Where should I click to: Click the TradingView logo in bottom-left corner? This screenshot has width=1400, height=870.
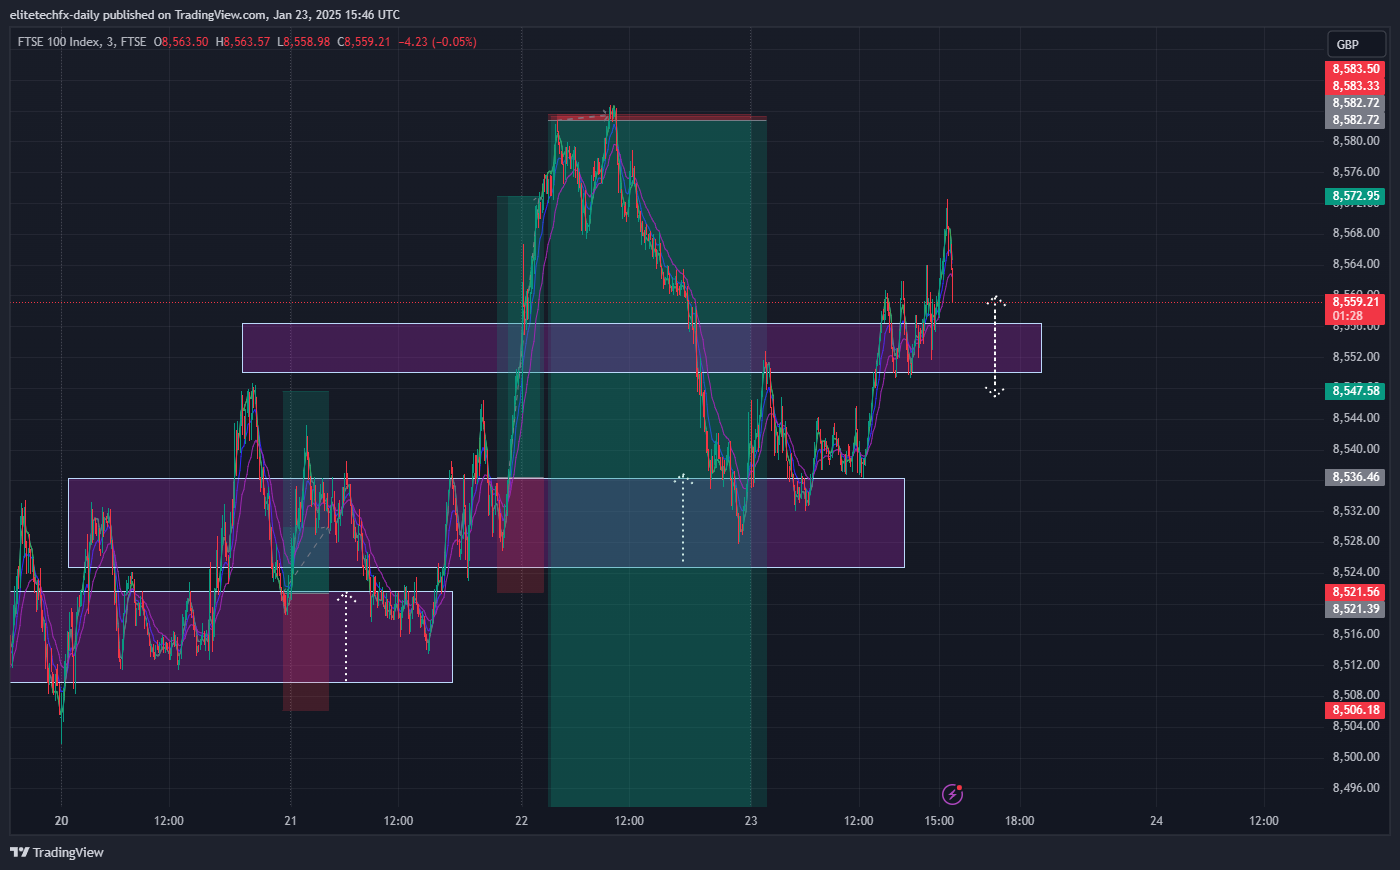click(57, 852)
